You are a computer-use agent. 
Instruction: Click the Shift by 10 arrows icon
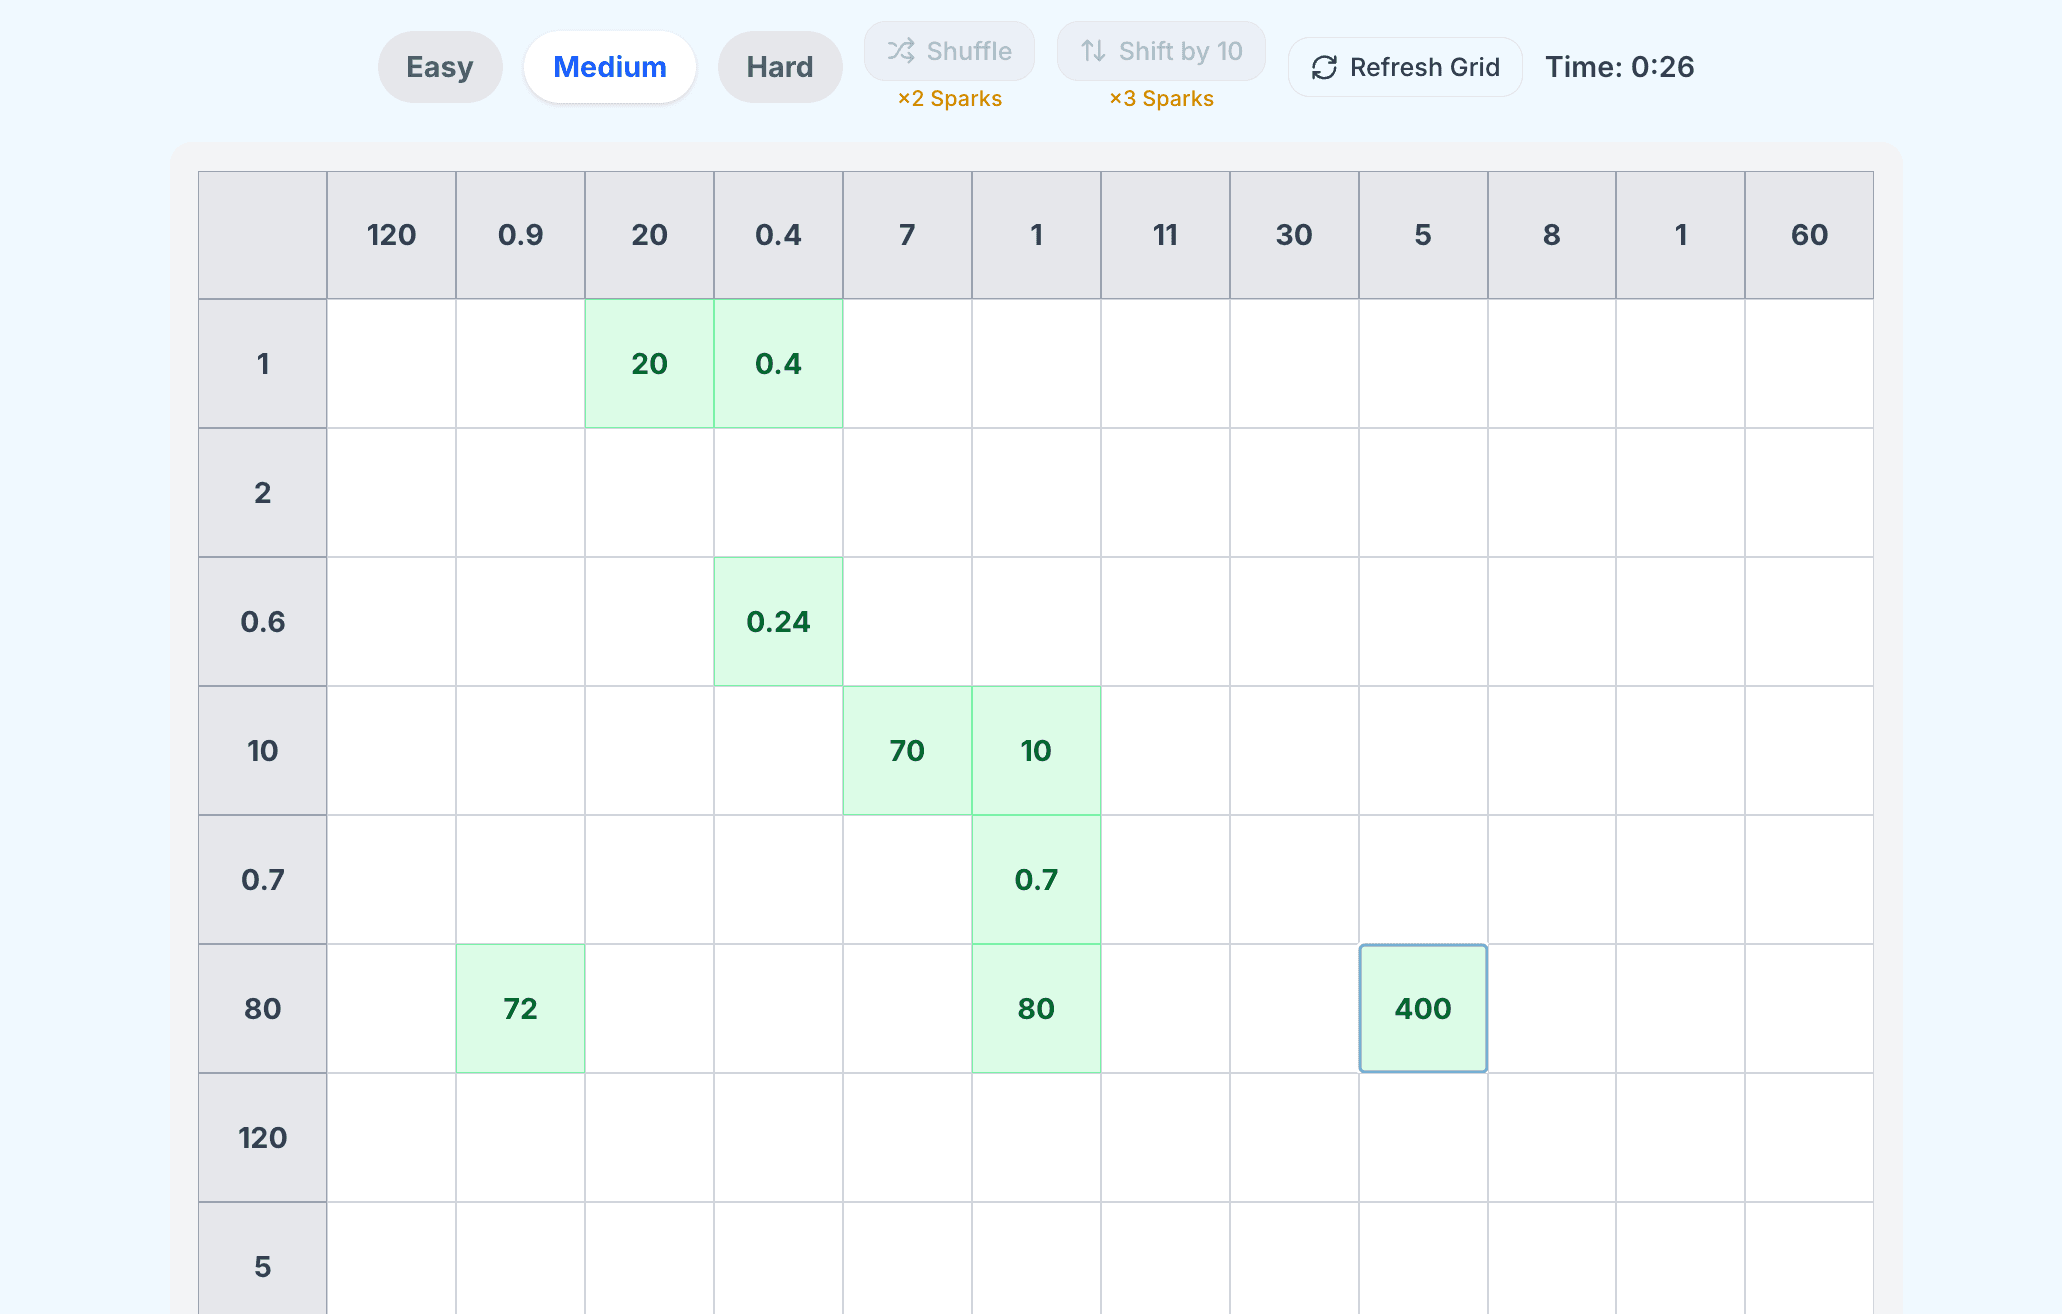(x=1090, y=50)
